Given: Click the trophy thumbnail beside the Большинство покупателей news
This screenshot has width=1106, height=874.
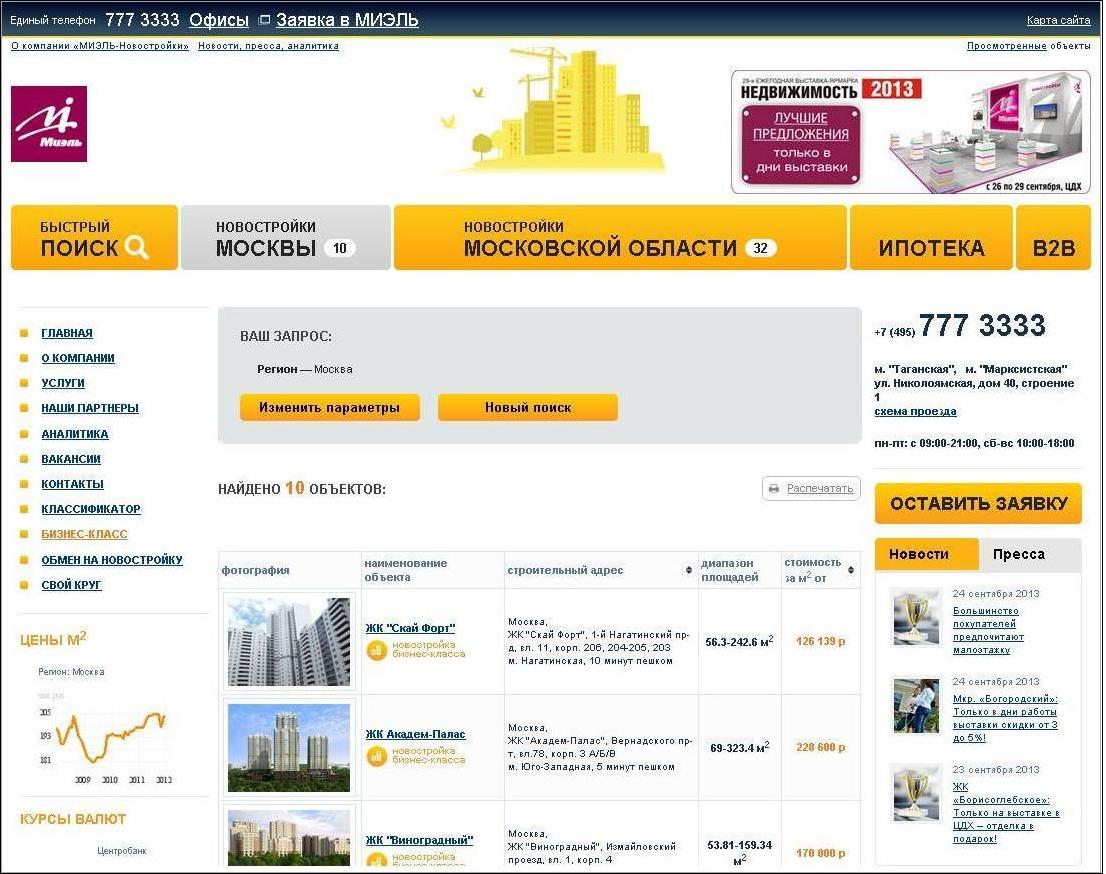Looking at the screenshot, I should pos(916,617).
